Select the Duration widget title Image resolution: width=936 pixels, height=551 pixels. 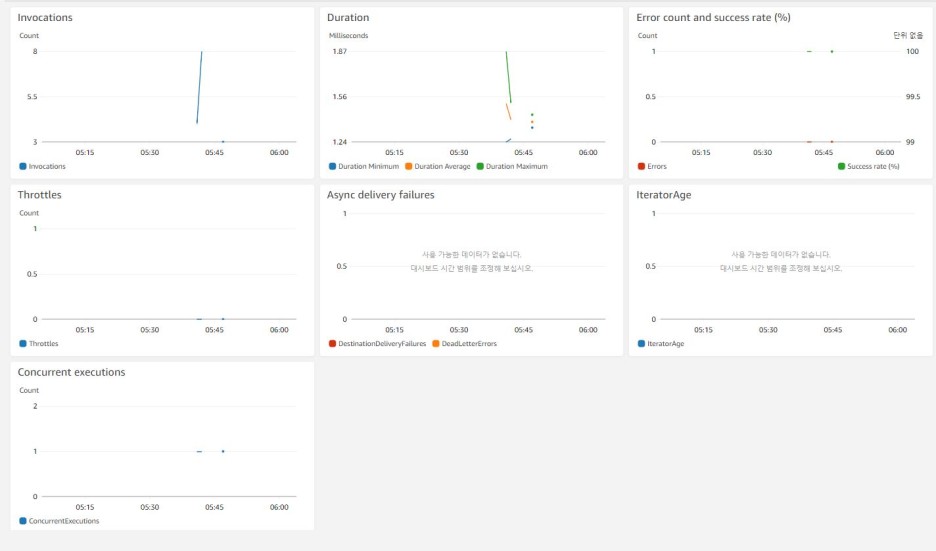[348, 17]
